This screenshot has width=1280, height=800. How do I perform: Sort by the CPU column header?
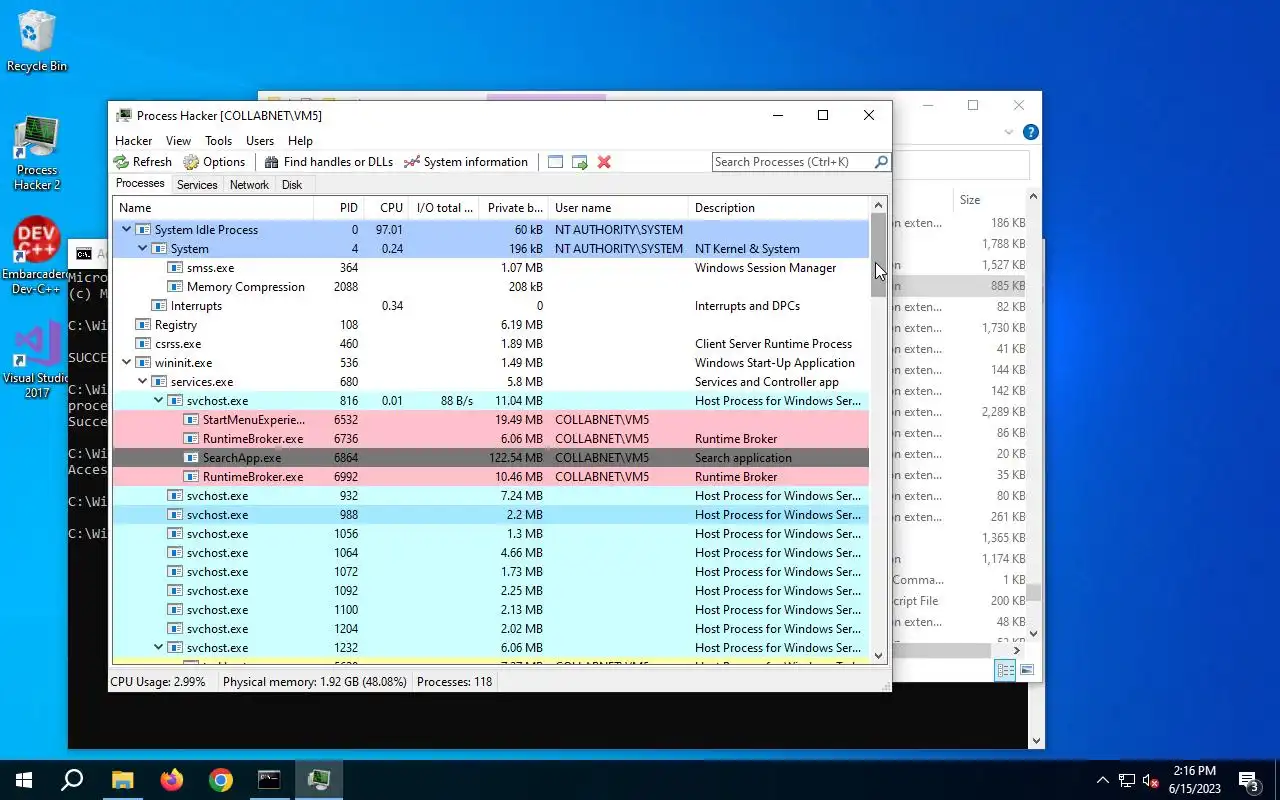[386, 208]
